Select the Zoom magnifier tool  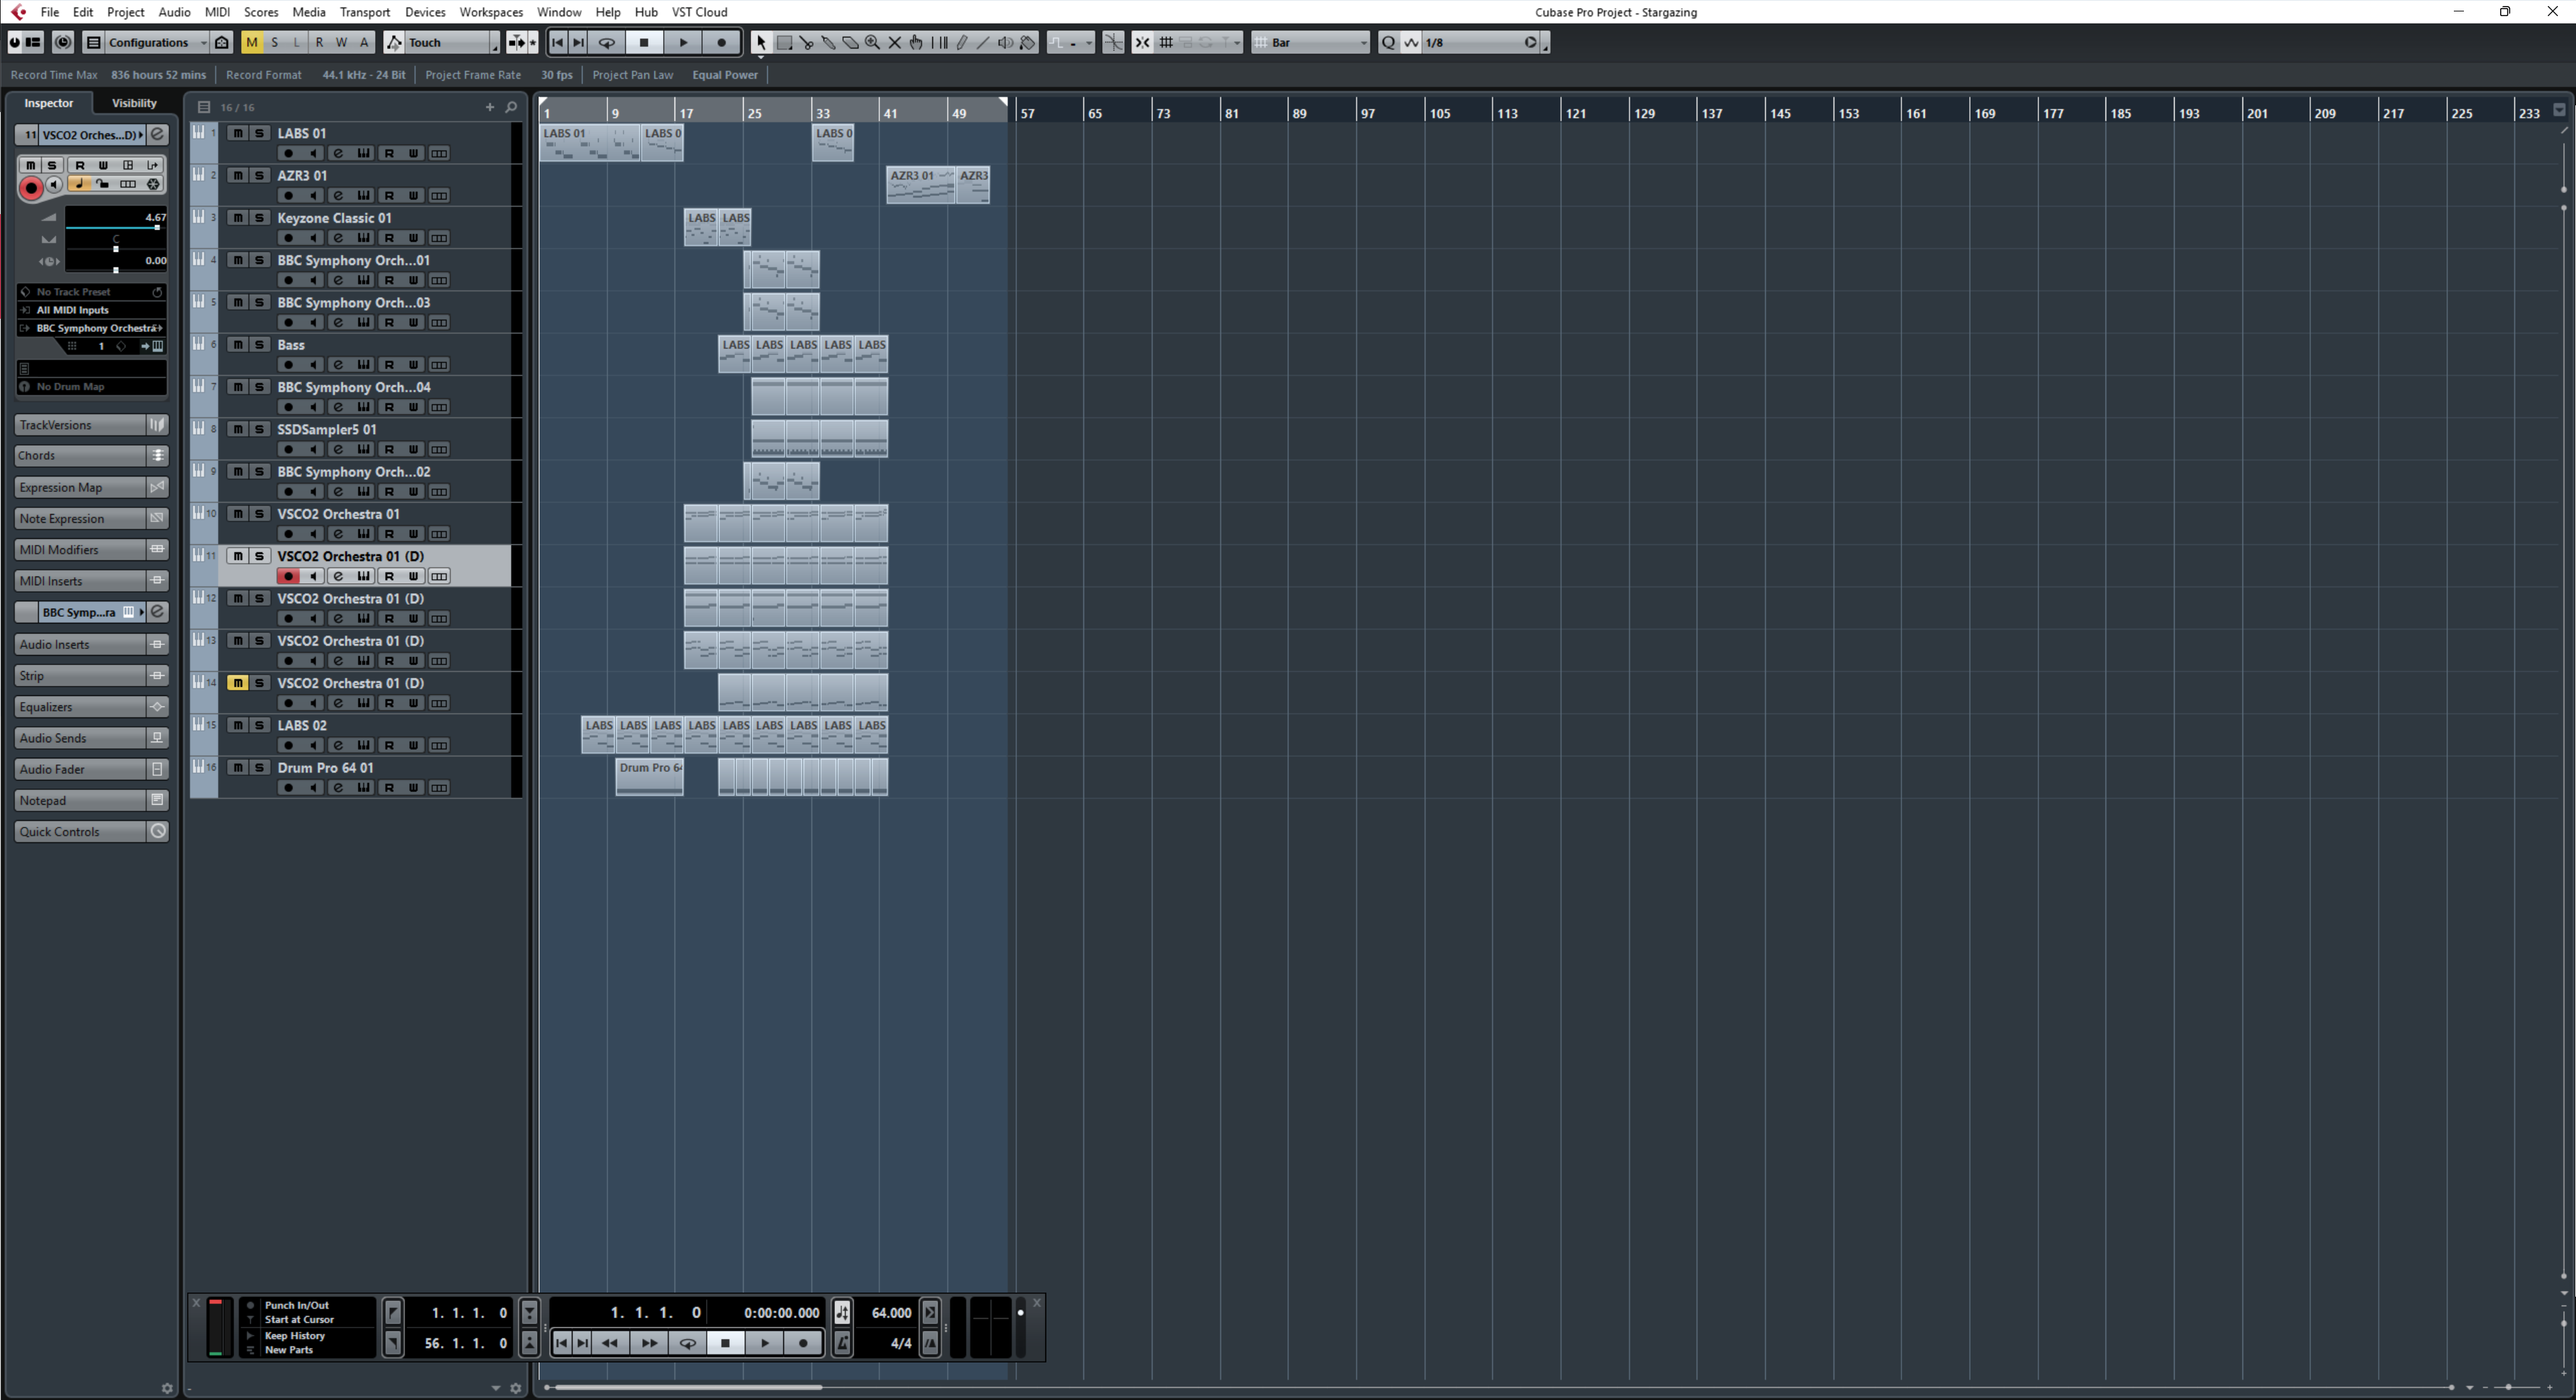point(872,43)
